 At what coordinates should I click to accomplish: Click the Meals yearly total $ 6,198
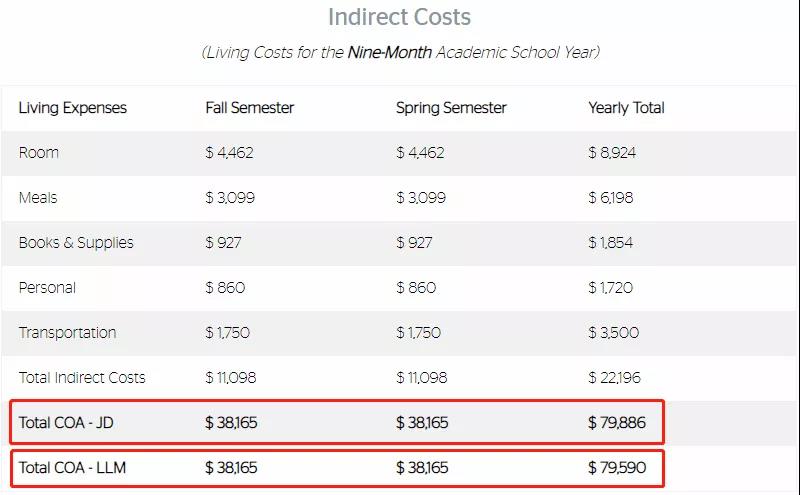point(611,198)
